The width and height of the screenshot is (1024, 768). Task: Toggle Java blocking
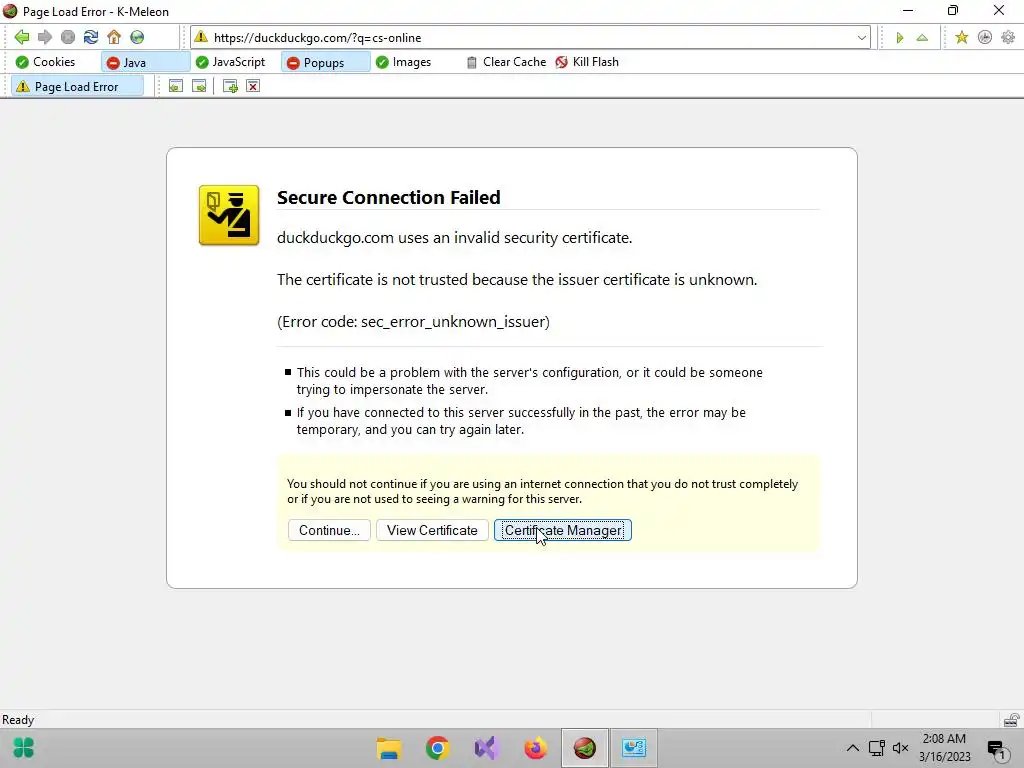coord(145,63)
